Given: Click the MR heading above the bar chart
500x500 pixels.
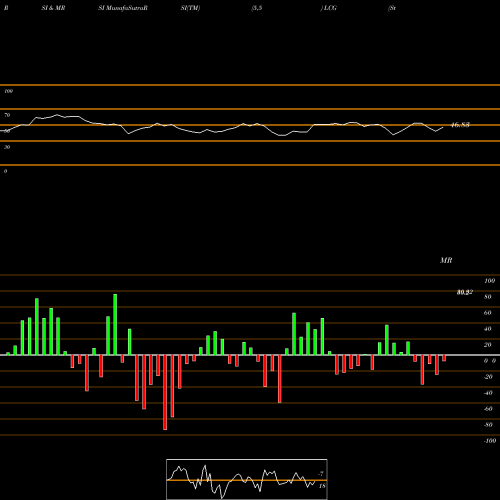Looking at the screenshot, I should pos(446,260).
